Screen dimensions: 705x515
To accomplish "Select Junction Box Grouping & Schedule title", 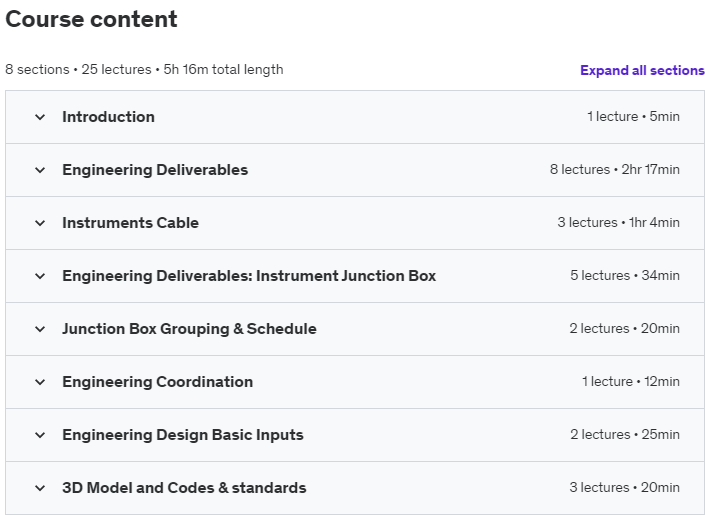I will pyautogui.click(x=189, y=329).
